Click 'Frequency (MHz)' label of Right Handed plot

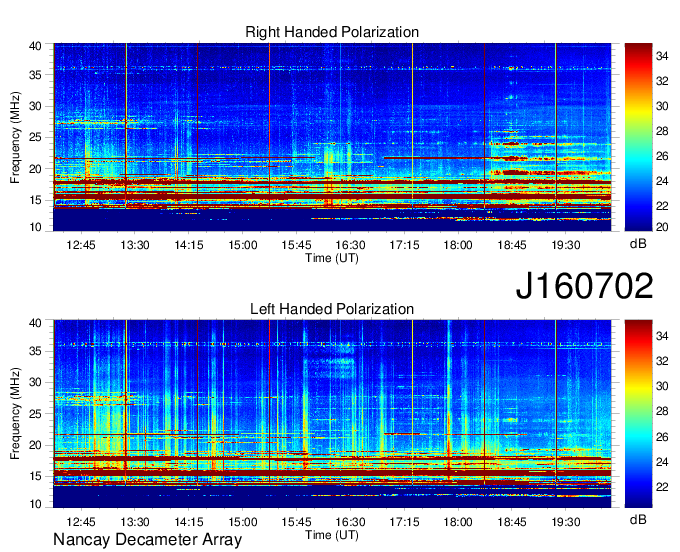pos(15,137)
